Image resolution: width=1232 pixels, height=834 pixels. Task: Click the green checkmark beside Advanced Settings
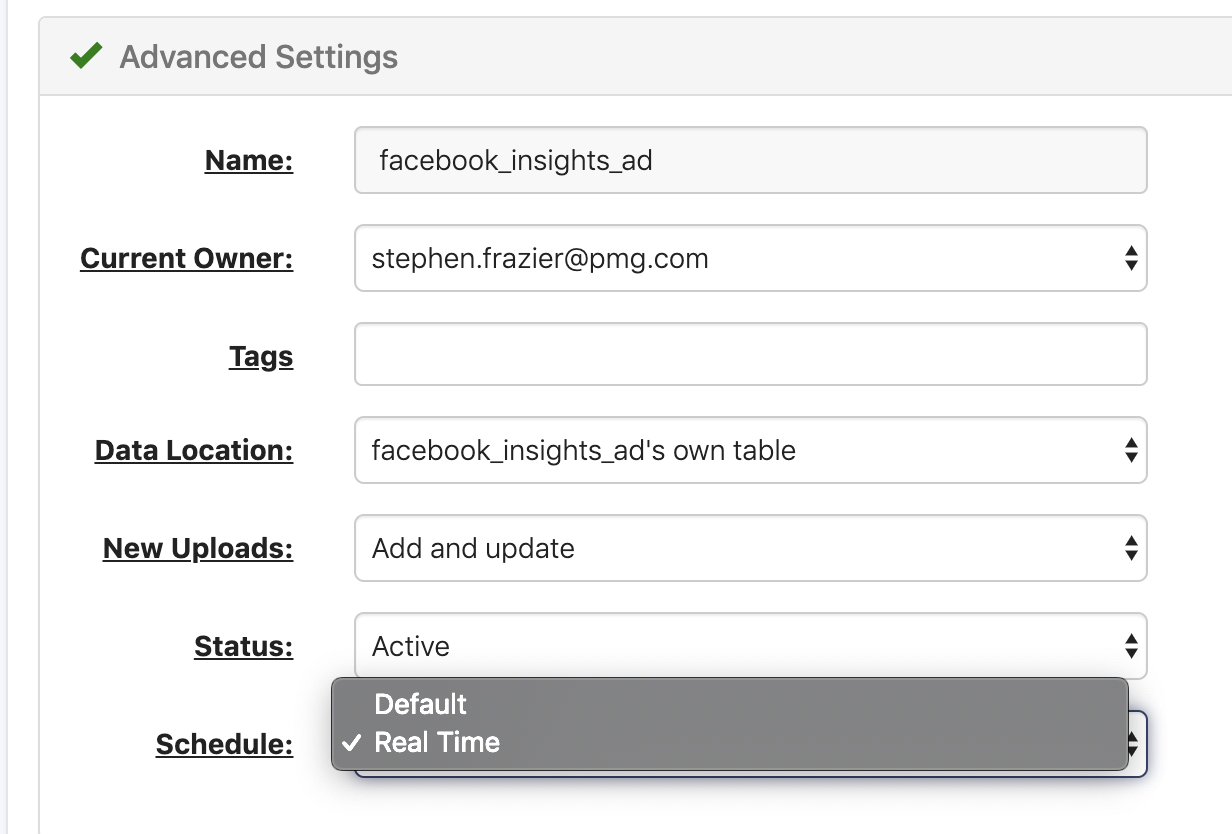[87, 56]
